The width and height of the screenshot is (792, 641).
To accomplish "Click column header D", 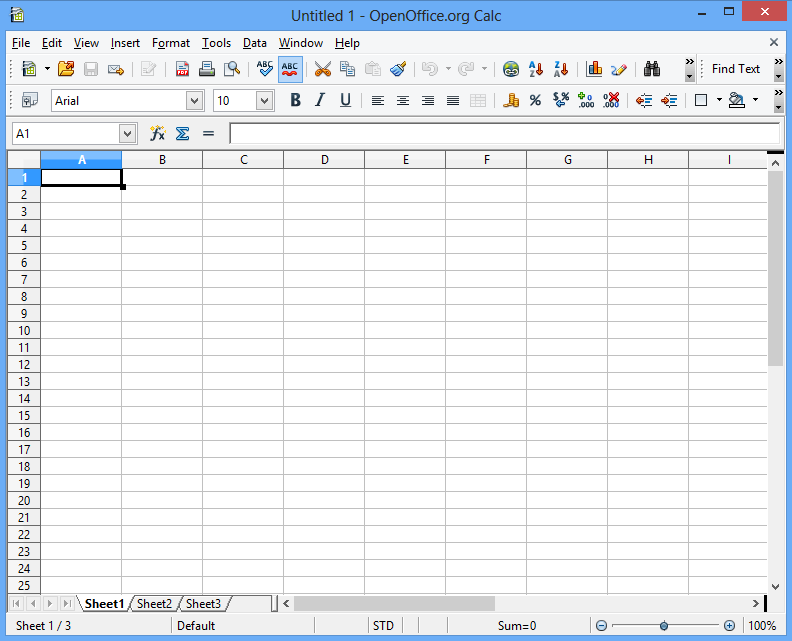I will click(x=324, y=160).
